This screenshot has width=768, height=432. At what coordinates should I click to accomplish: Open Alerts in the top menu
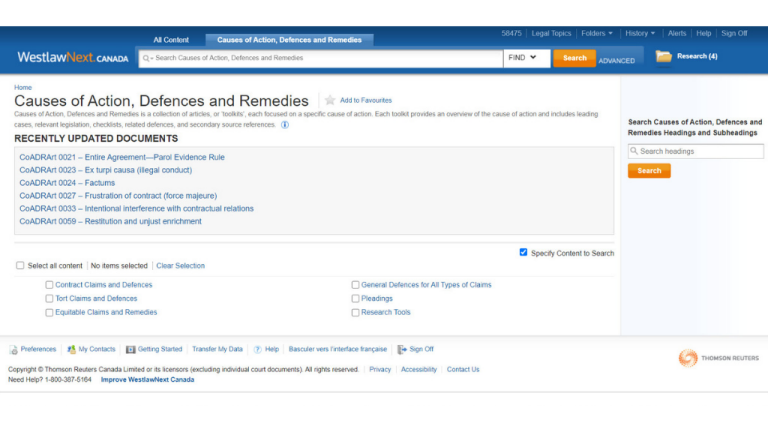click(x=677, y=33)
